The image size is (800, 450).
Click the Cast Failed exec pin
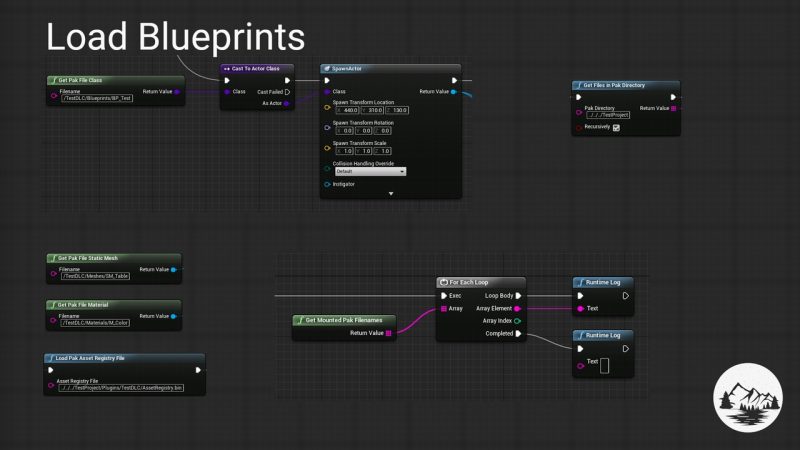(287, 92)
